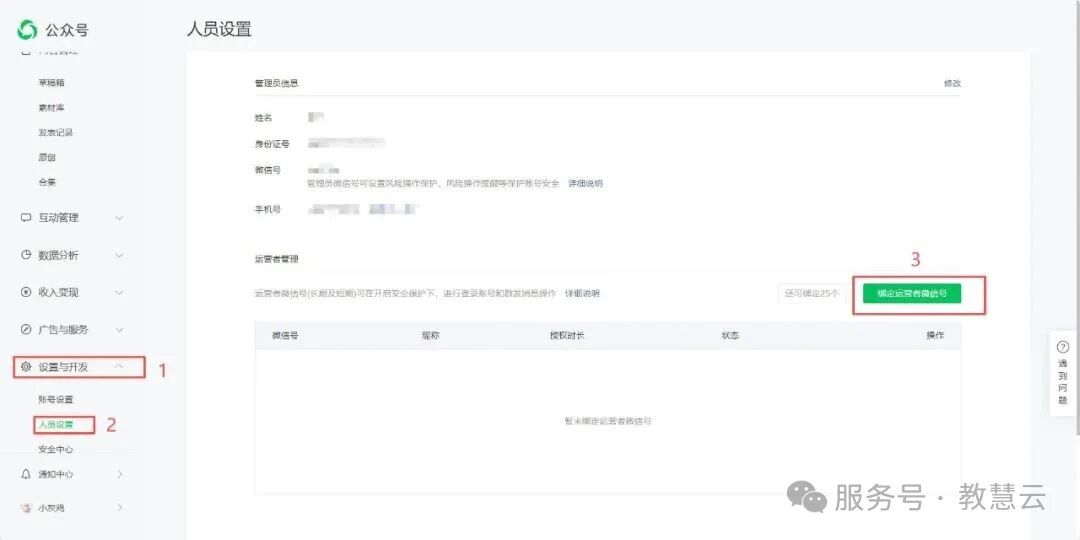Click the 数据分析 pie chart icon

tap(26, 255)
